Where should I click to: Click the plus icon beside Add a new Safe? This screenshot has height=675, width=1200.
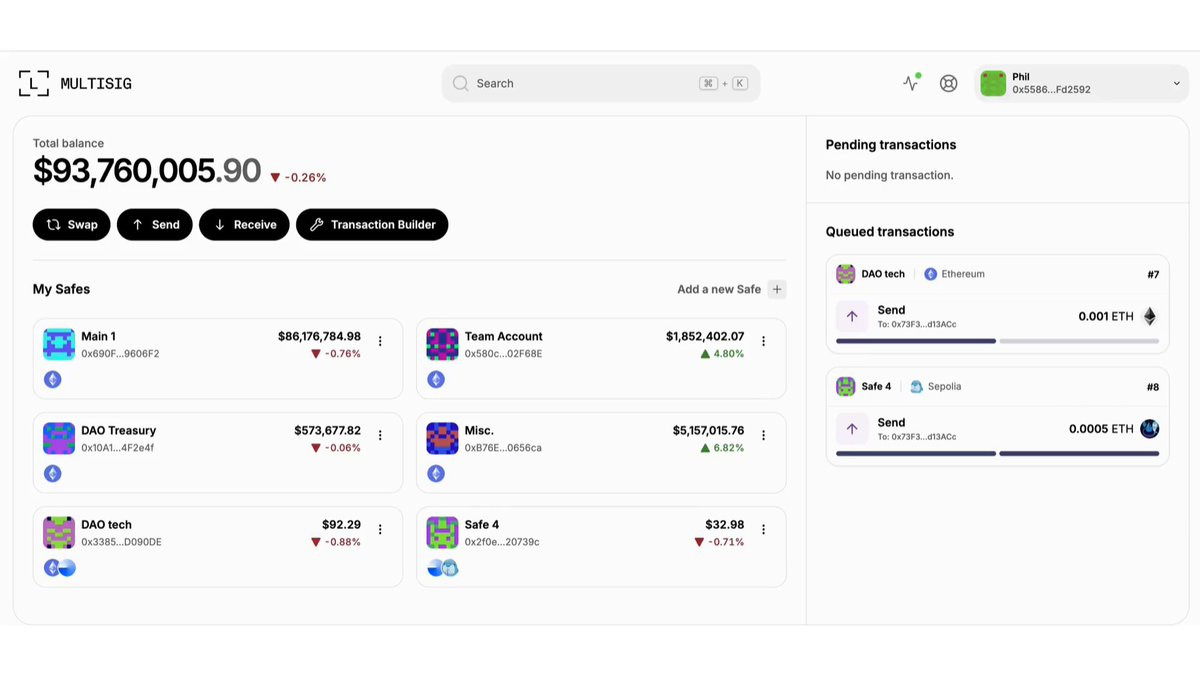pos(777,289)
